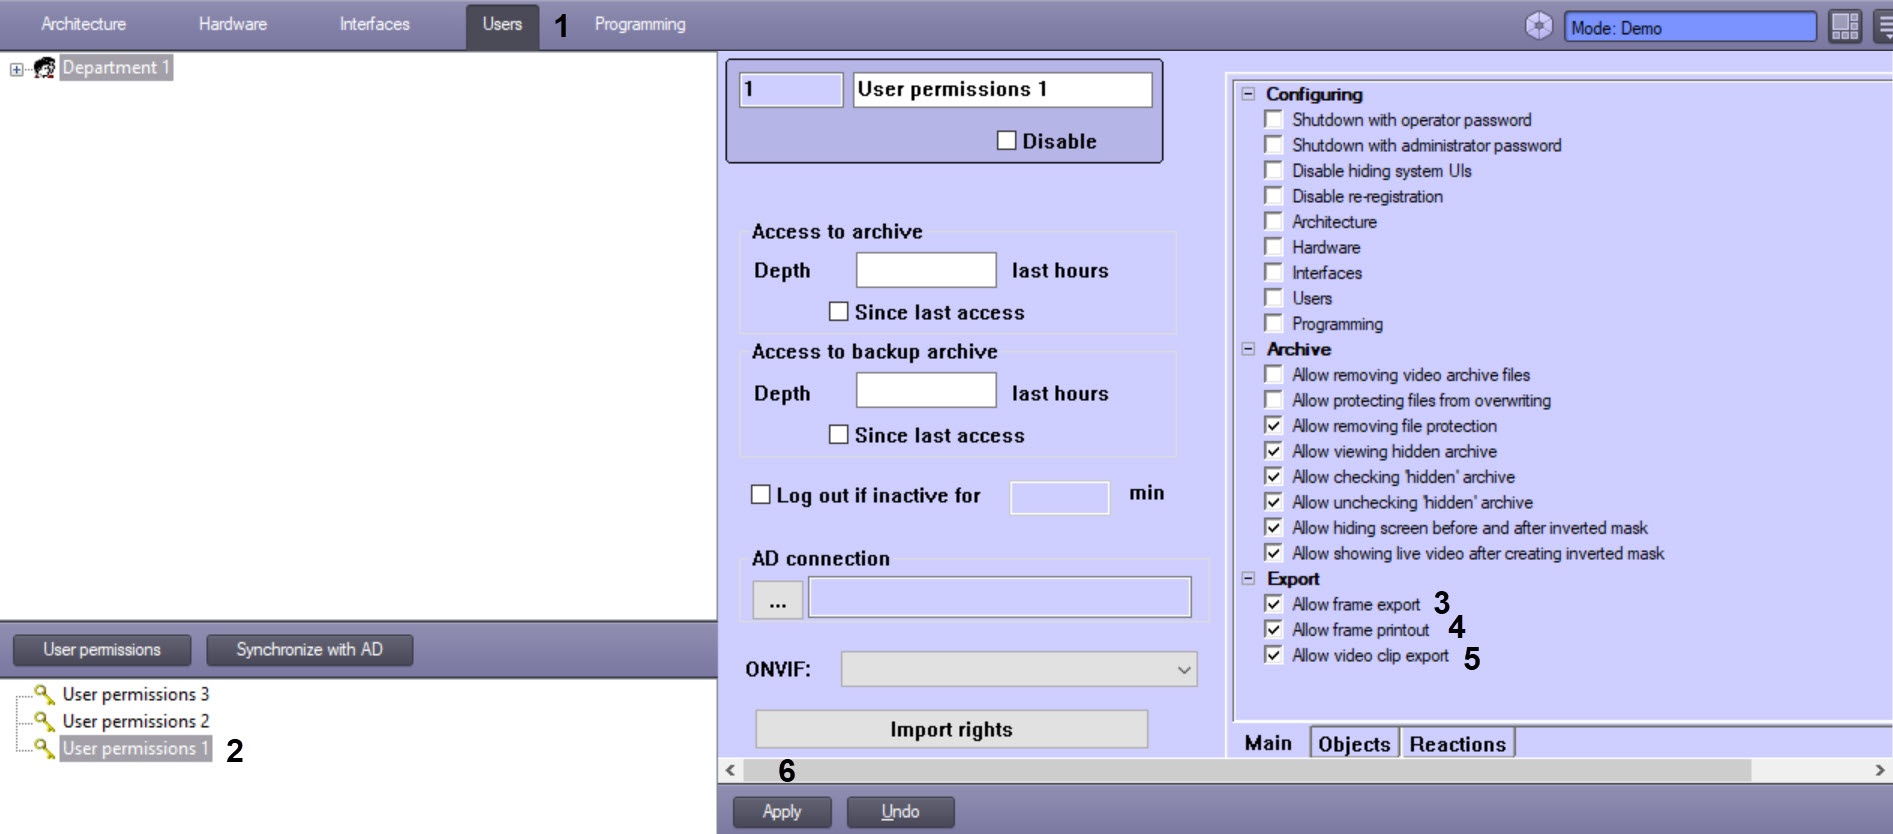The width and height of the screenshot is (1893, 834).
Task: Expand the Department 1 tree node
Action: point(16,69)
